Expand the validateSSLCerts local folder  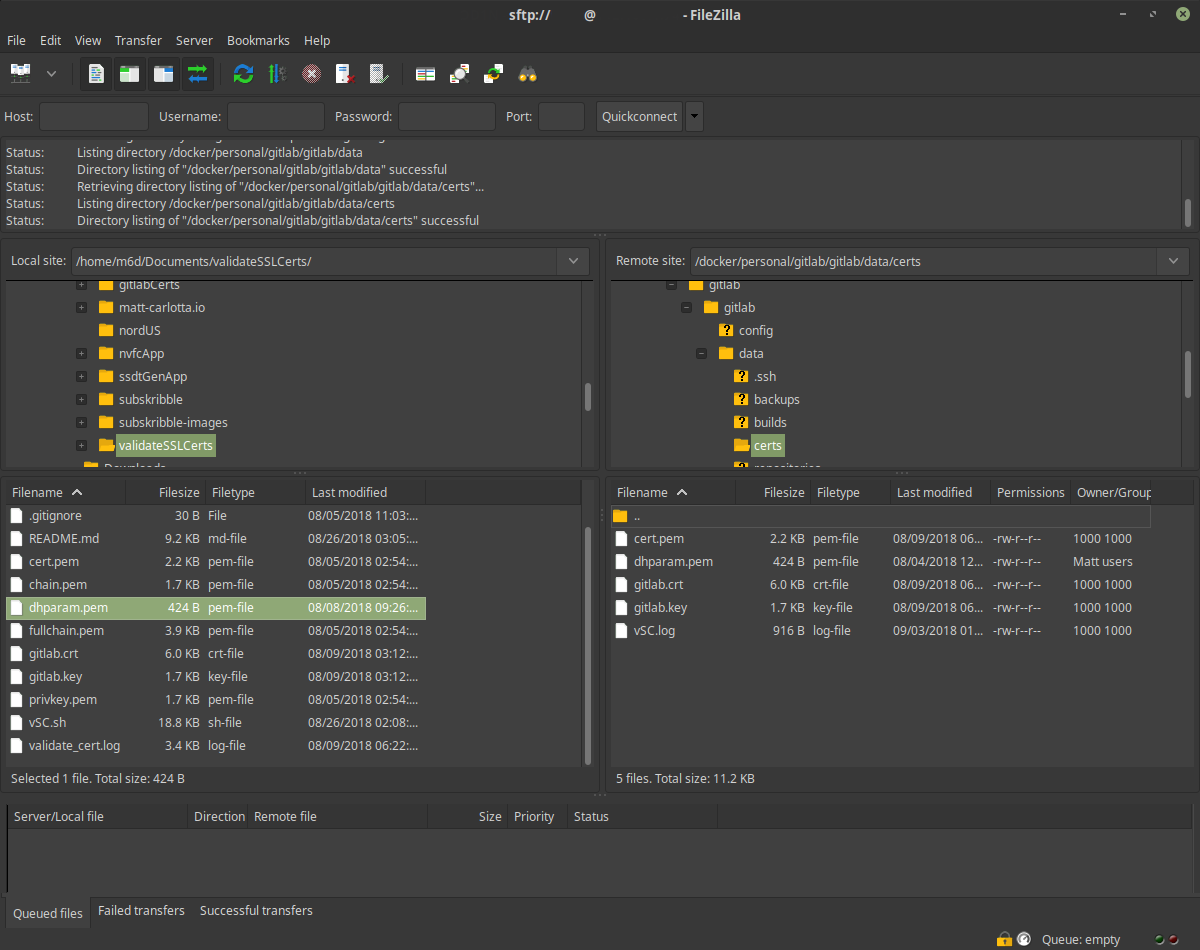click(x=82, y=445)
